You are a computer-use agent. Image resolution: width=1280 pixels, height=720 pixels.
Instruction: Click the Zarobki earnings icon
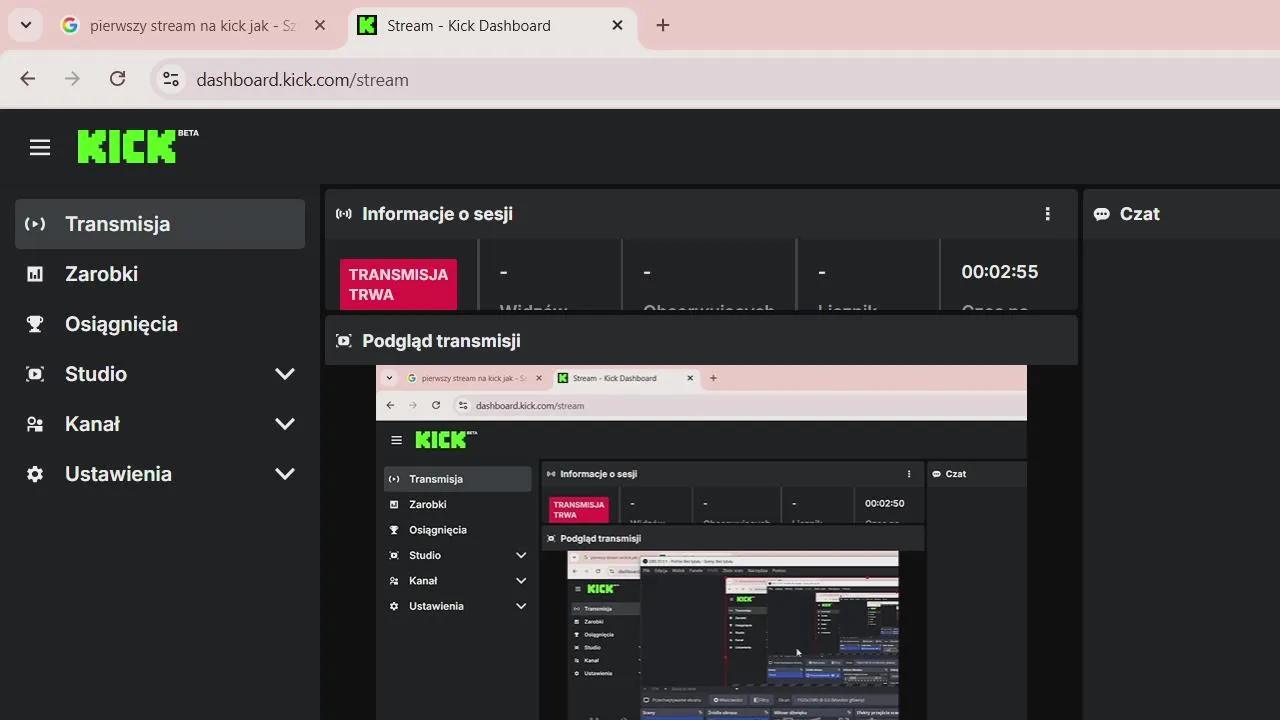[35, 274]
